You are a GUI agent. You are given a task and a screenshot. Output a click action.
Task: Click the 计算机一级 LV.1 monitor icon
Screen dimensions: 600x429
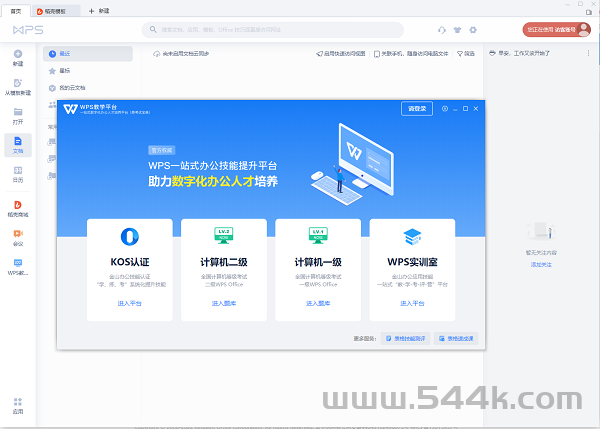tap(318, 236)
